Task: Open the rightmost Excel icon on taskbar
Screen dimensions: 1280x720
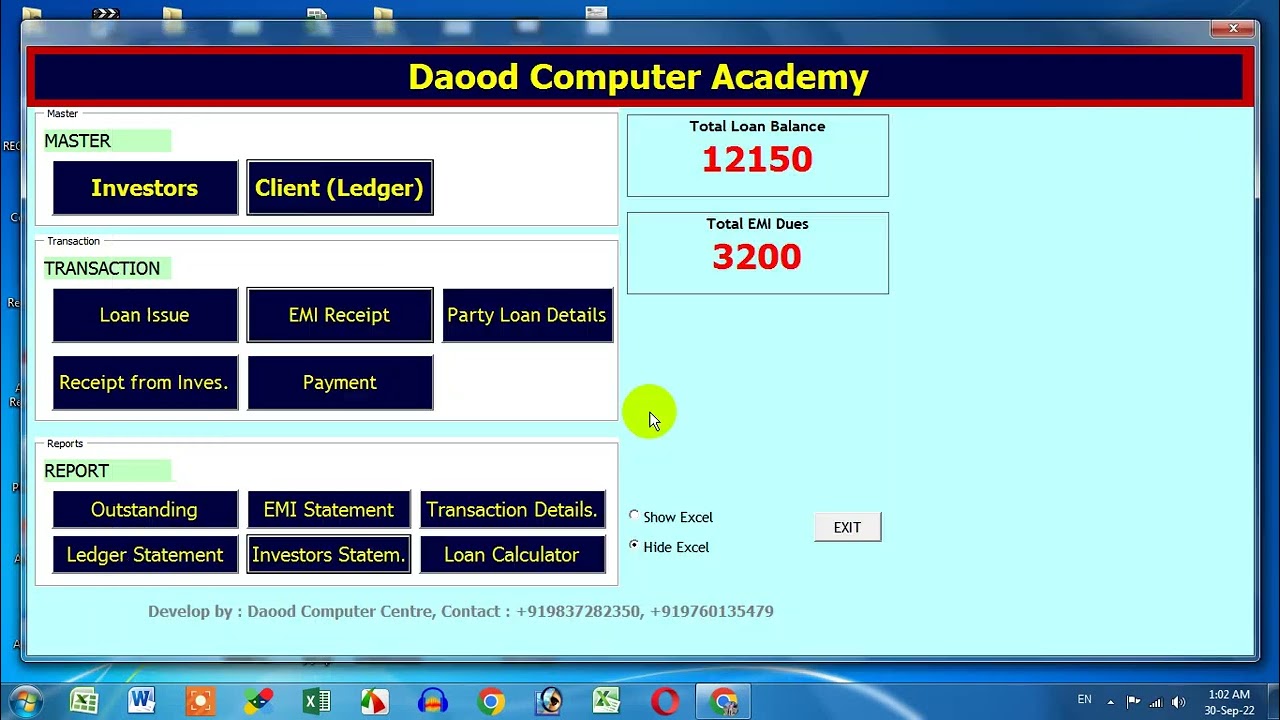Action: 607,701
